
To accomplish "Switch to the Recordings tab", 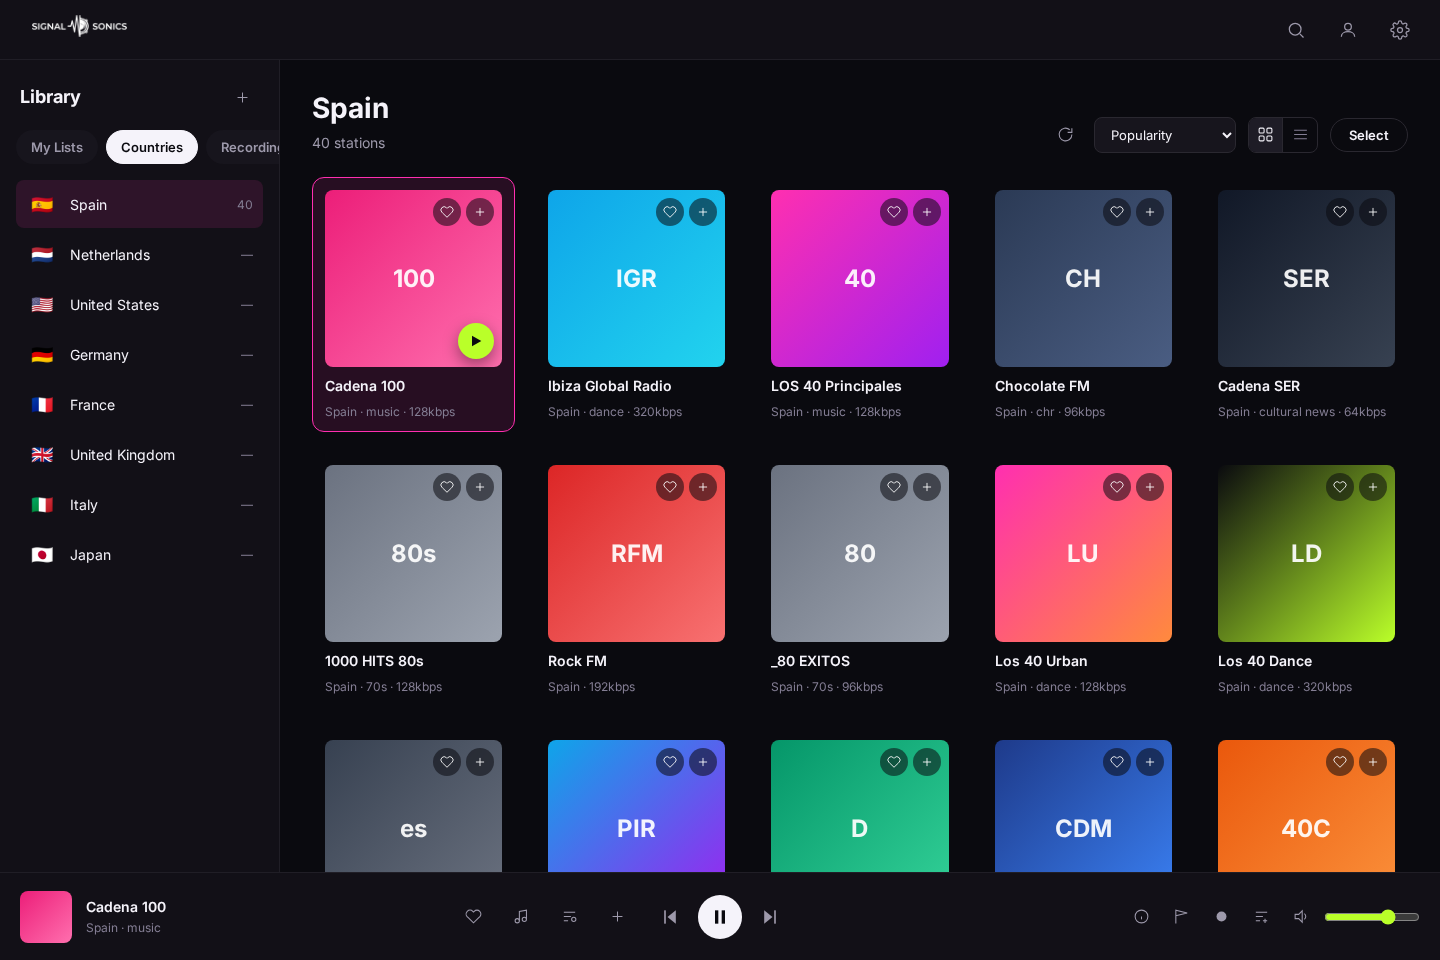I will tap(244, 147).
